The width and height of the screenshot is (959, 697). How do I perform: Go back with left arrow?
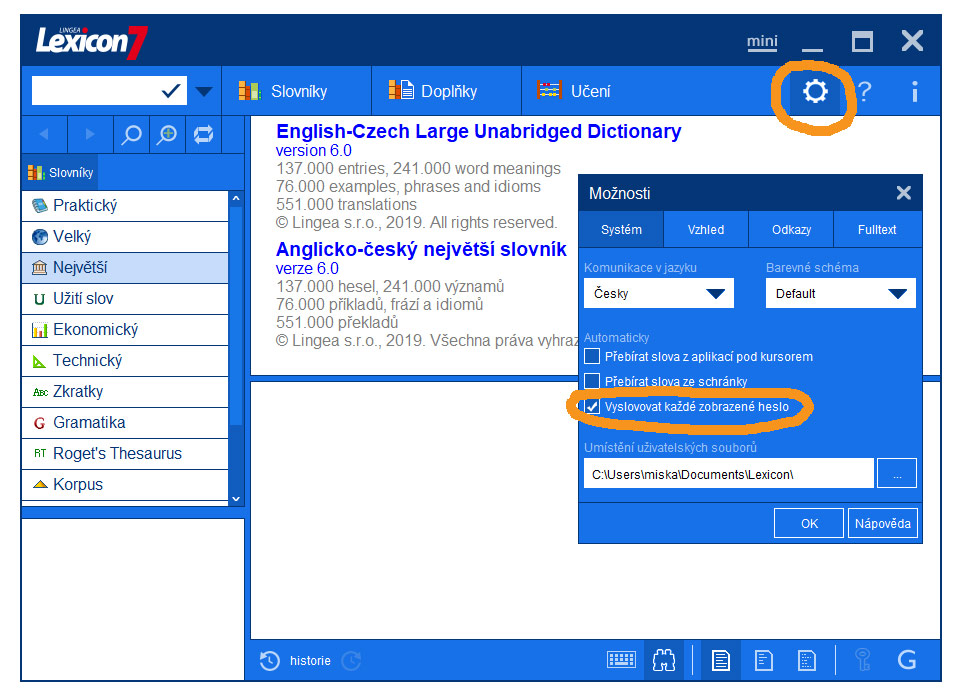(x=44, y=134)
